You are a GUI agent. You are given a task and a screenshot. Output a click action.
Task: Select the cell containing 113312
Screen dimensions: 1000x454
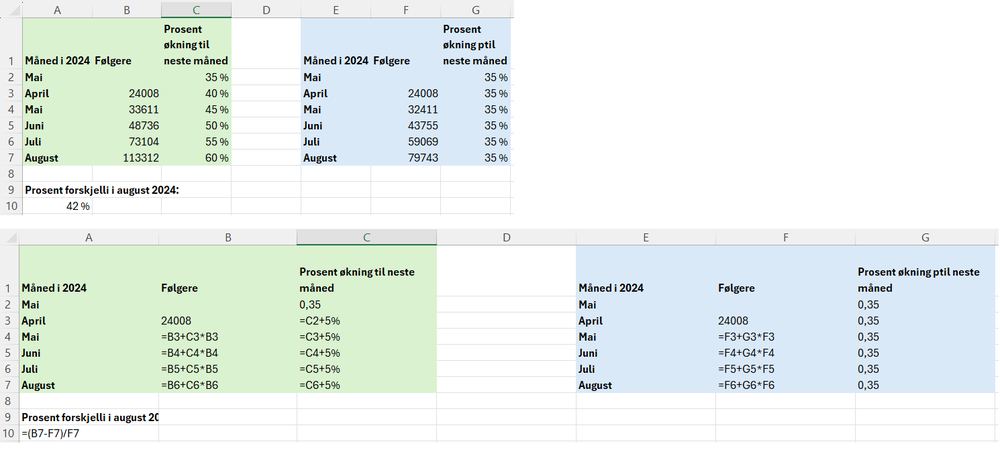pos(126,157)
